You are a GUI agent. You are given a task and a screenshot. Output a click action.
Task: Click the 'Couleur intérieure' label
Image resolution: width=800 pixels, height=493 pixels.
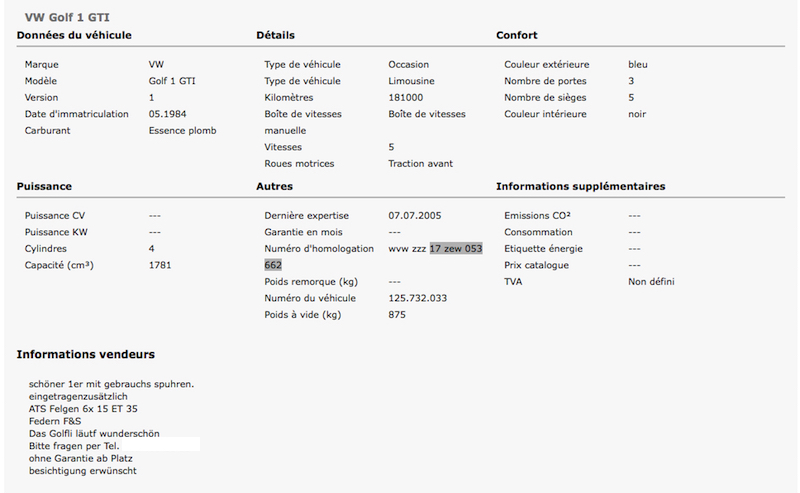[545, 114]
